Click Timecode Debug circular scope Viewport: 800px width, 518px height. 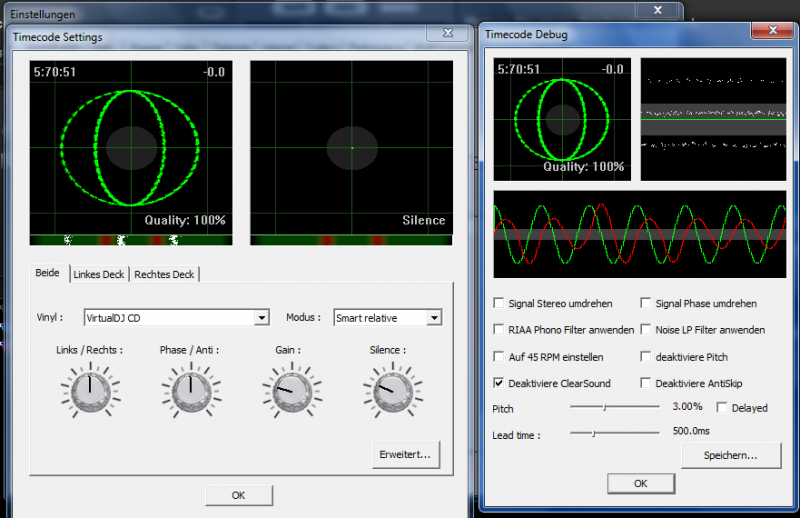(562, 119)
